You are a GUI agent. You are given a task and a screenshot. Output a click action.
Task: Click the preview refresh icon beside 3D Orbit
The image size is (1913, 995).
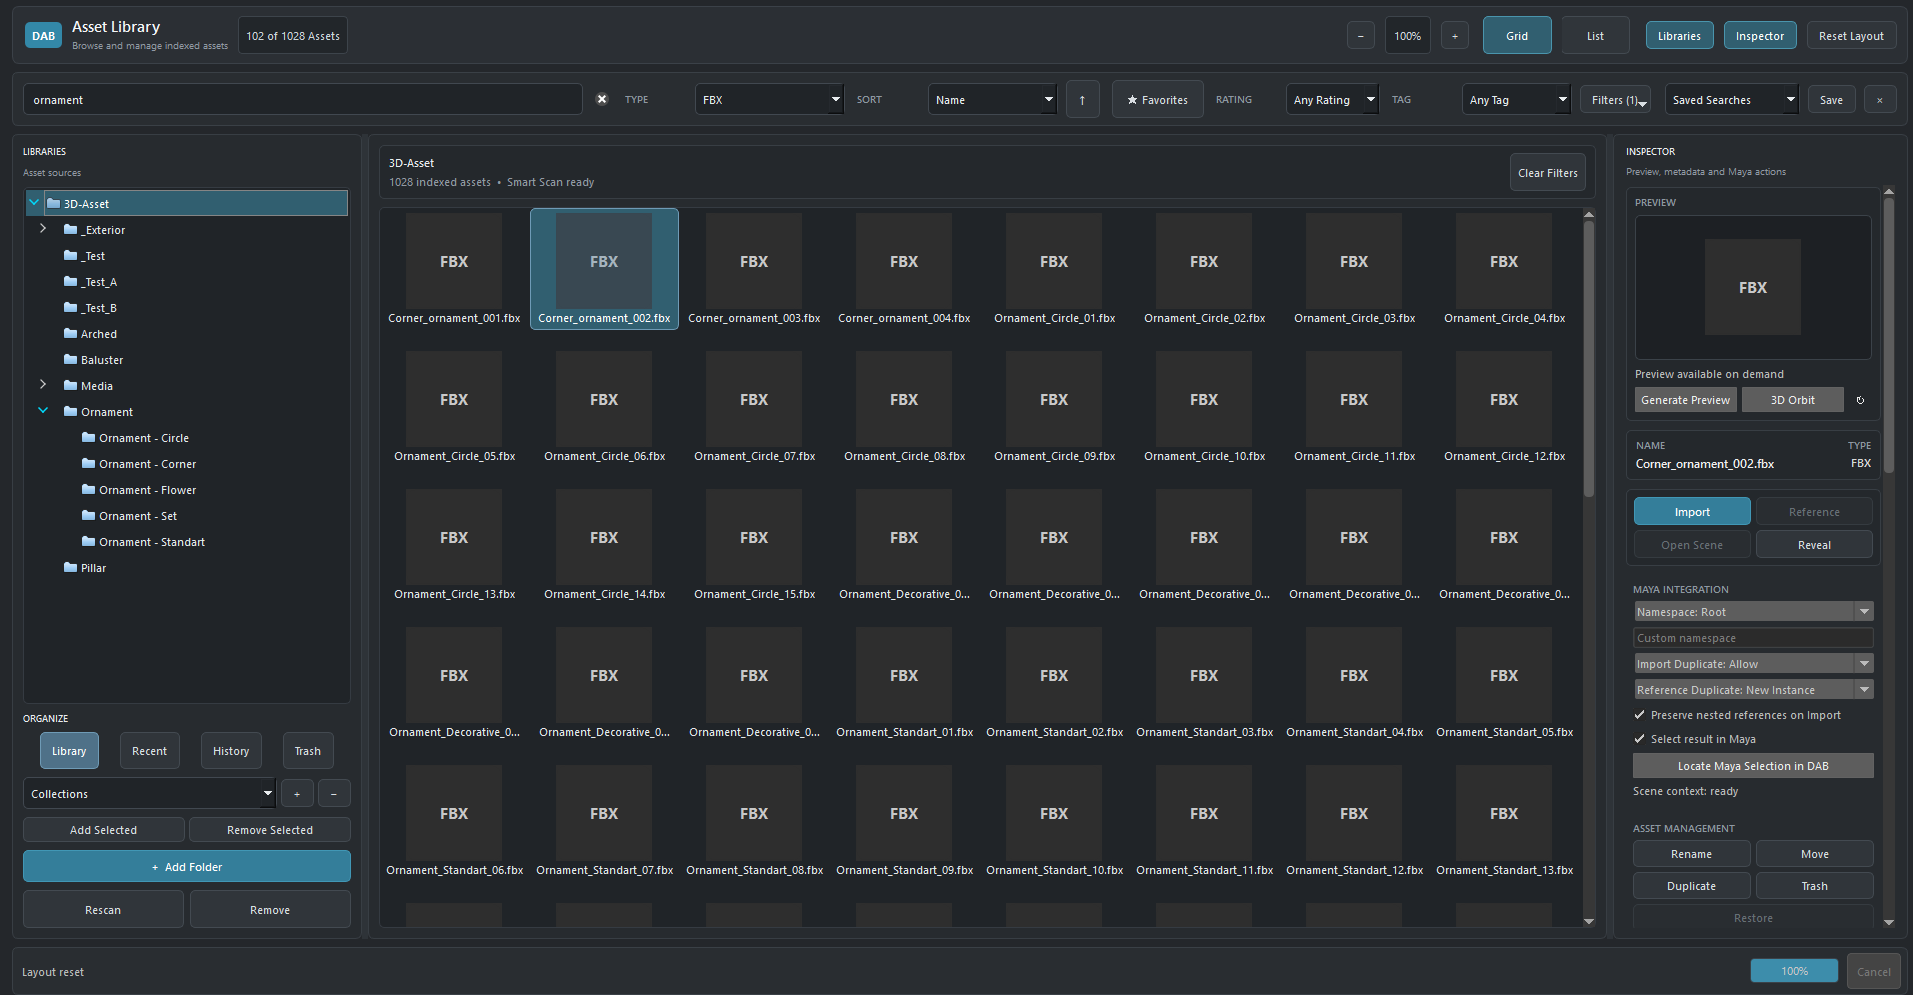1860,400
